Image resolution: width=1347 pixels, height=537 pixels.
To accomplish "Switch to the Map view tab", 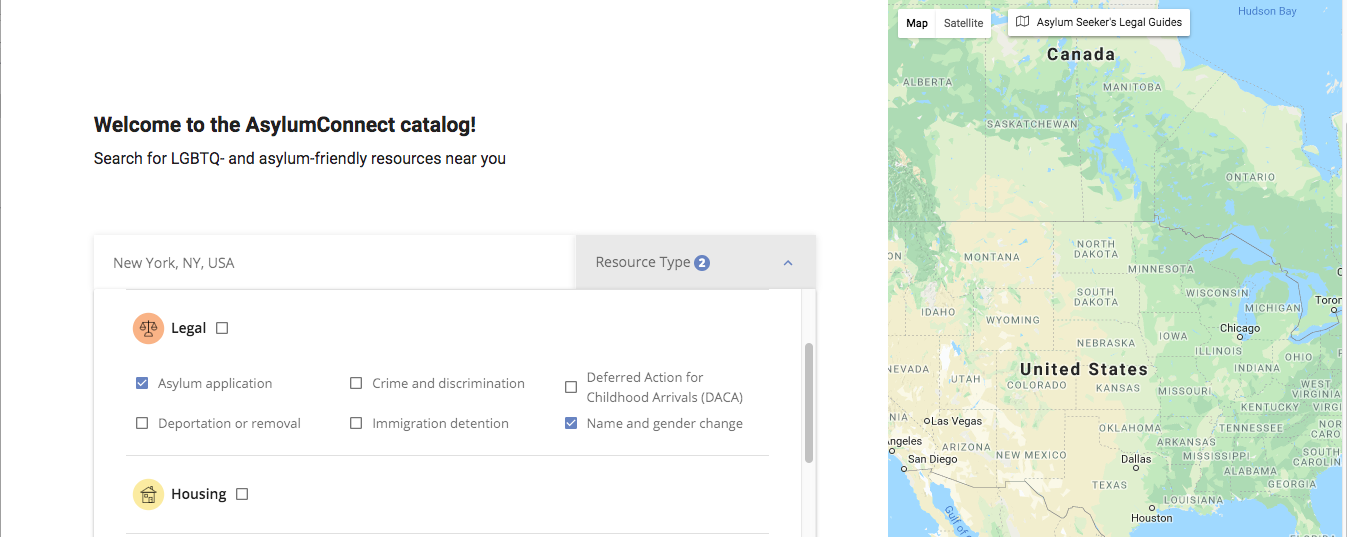I will pyautogui.click(x=917, y=23).
